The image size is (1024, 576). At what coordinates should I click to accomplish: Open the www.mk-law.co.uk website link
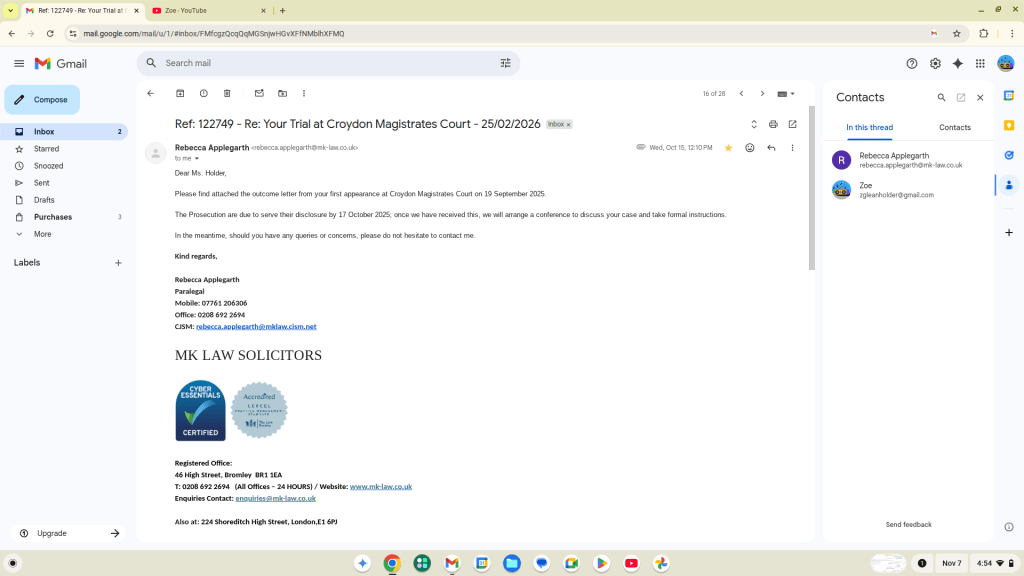380,486
